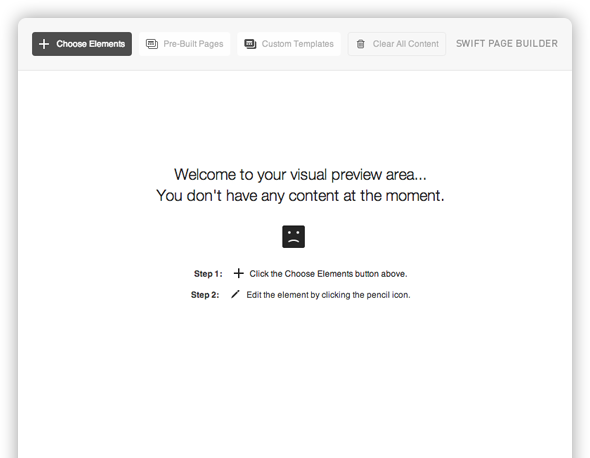The image size is (590, 458).
Task: Click the Choose Elements button
Action: coord(82,44)
